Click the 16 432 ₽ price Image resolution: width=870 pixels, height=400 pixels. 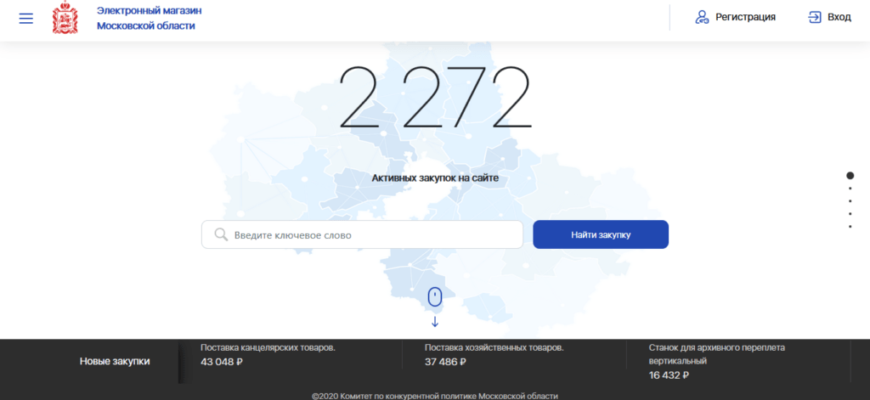[x=669, y=376]
